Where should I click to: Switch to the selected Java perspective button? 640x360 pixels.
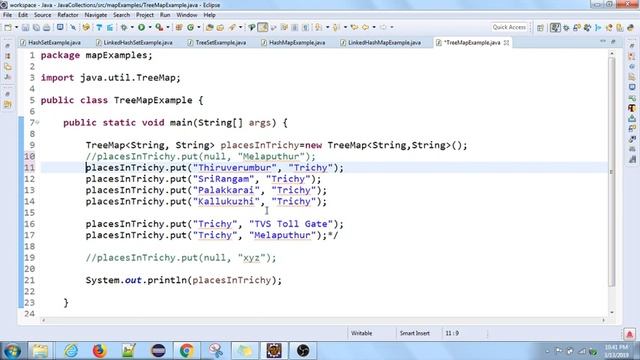coord(555,27)
